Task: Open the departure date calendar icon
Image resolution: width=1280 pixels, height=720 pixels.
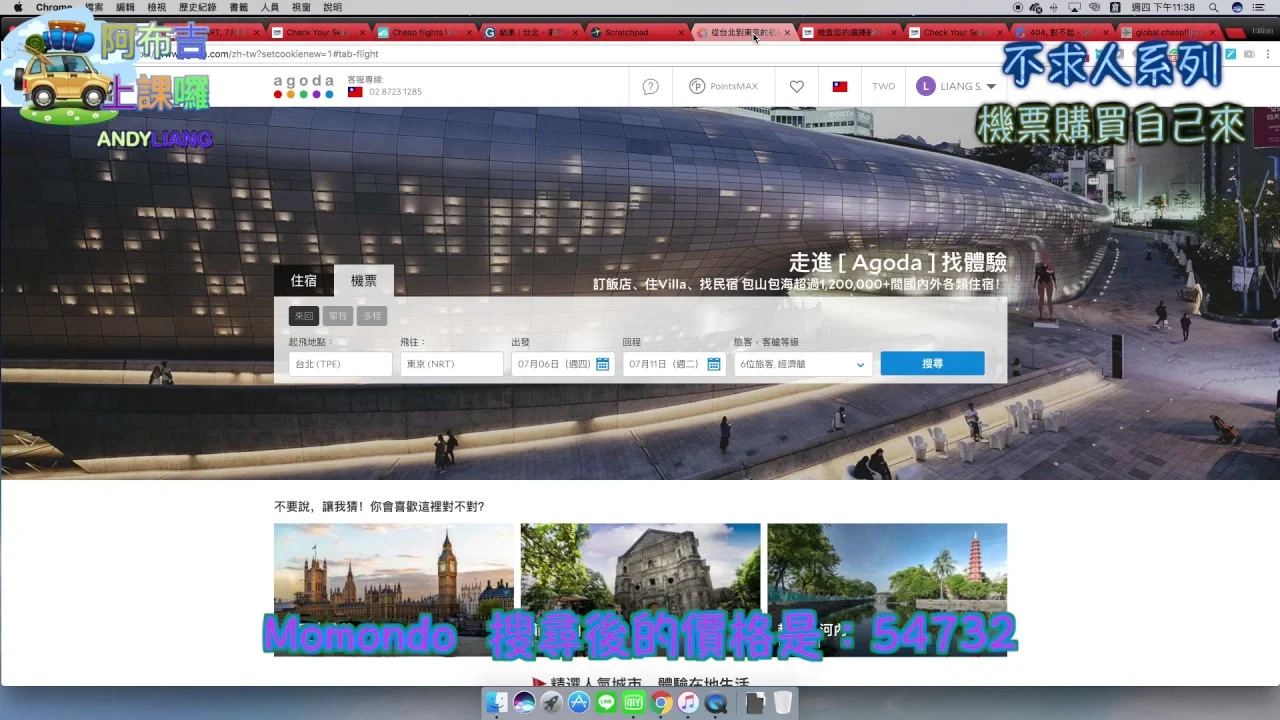Action: [603, 364]
